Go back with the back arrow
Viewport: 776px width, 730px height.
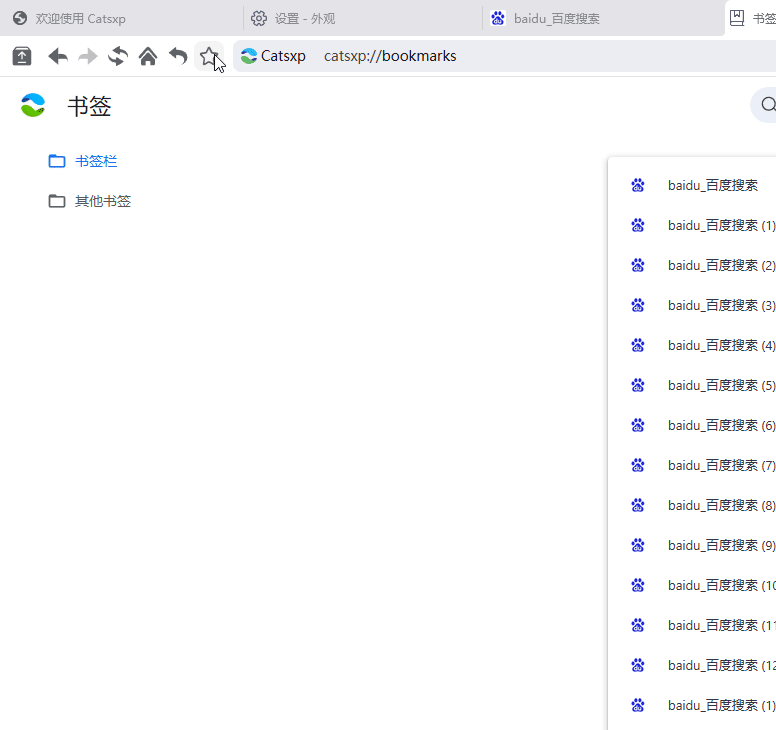click(x=58, y=56)
